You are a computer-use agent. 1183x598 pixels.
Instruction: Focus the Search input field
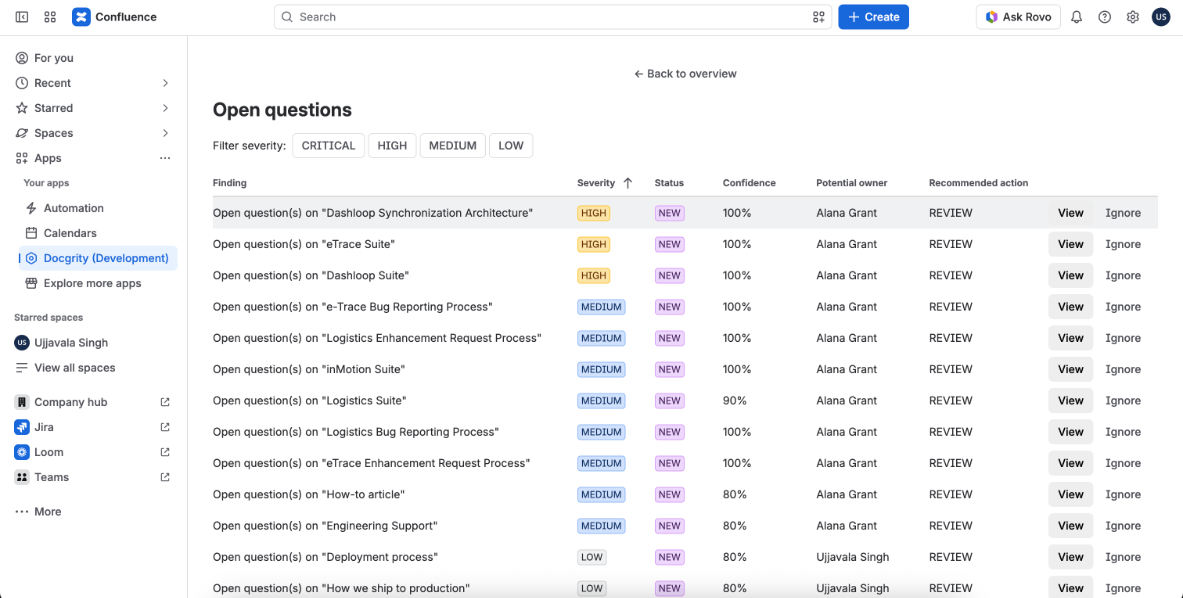[552, 17]
